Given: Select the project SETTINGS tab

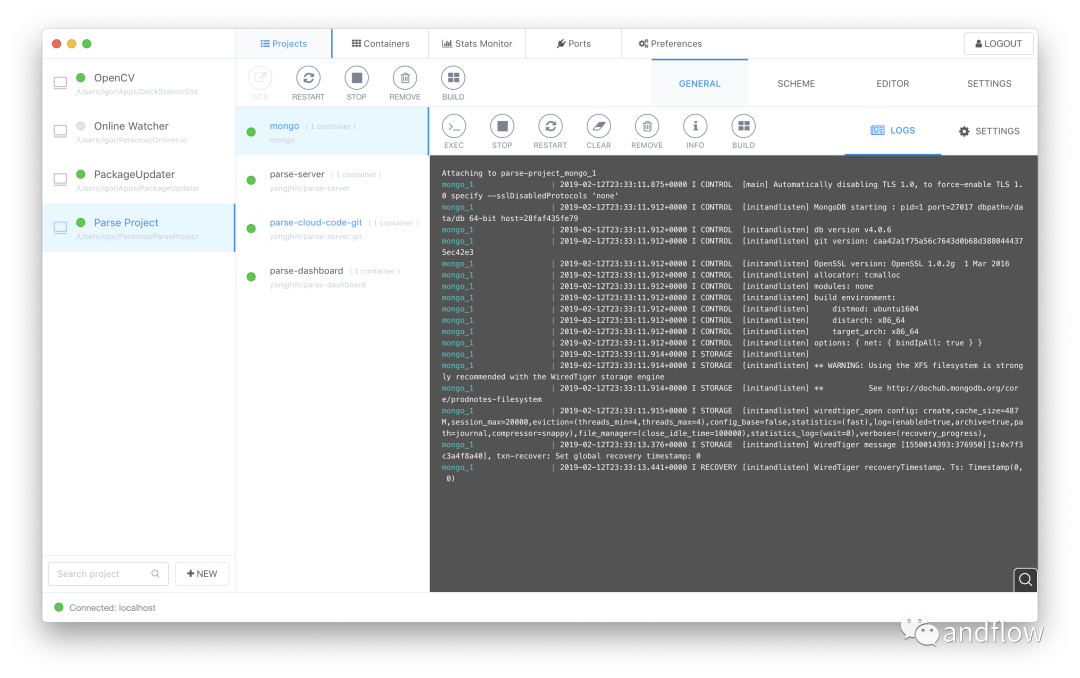Looking at the screenshot, I should click(989, 83).
